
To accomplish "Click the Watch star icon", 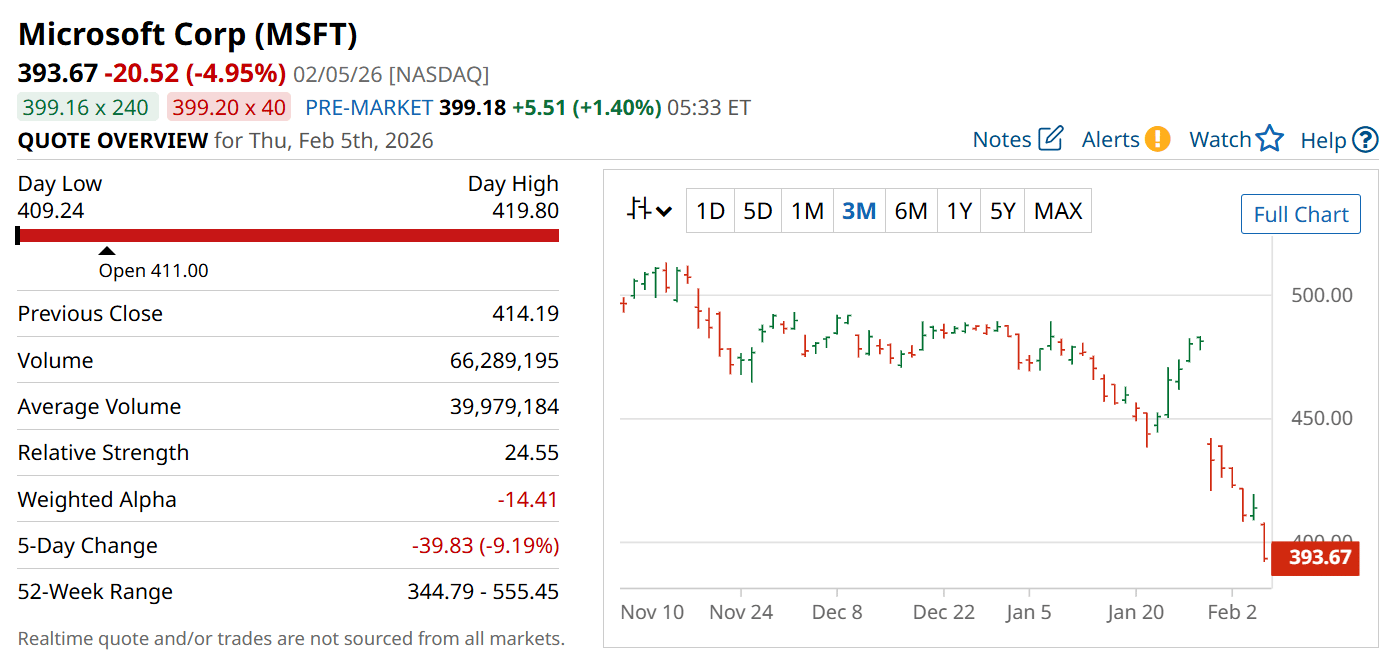I will [1269, 139].
